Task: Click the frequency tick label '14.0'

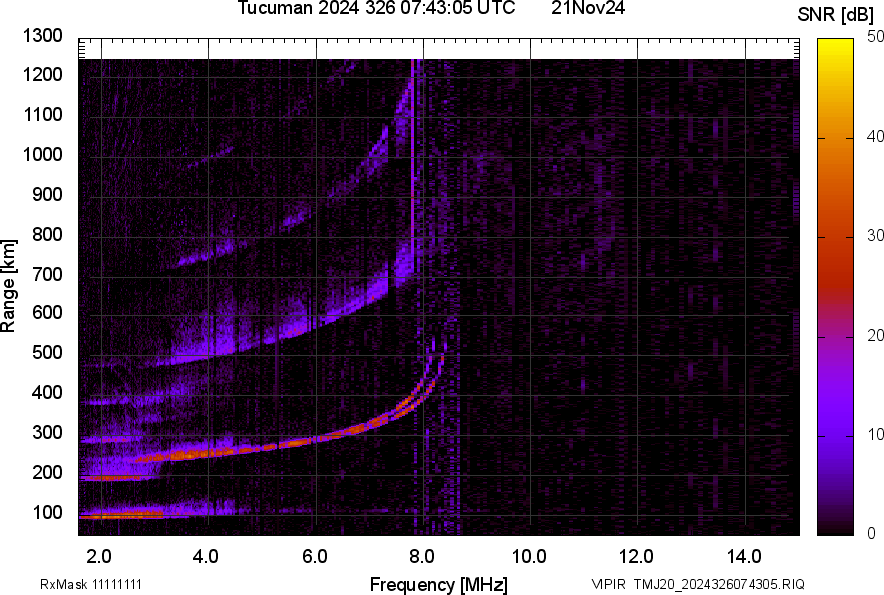Action: (744, 557)
